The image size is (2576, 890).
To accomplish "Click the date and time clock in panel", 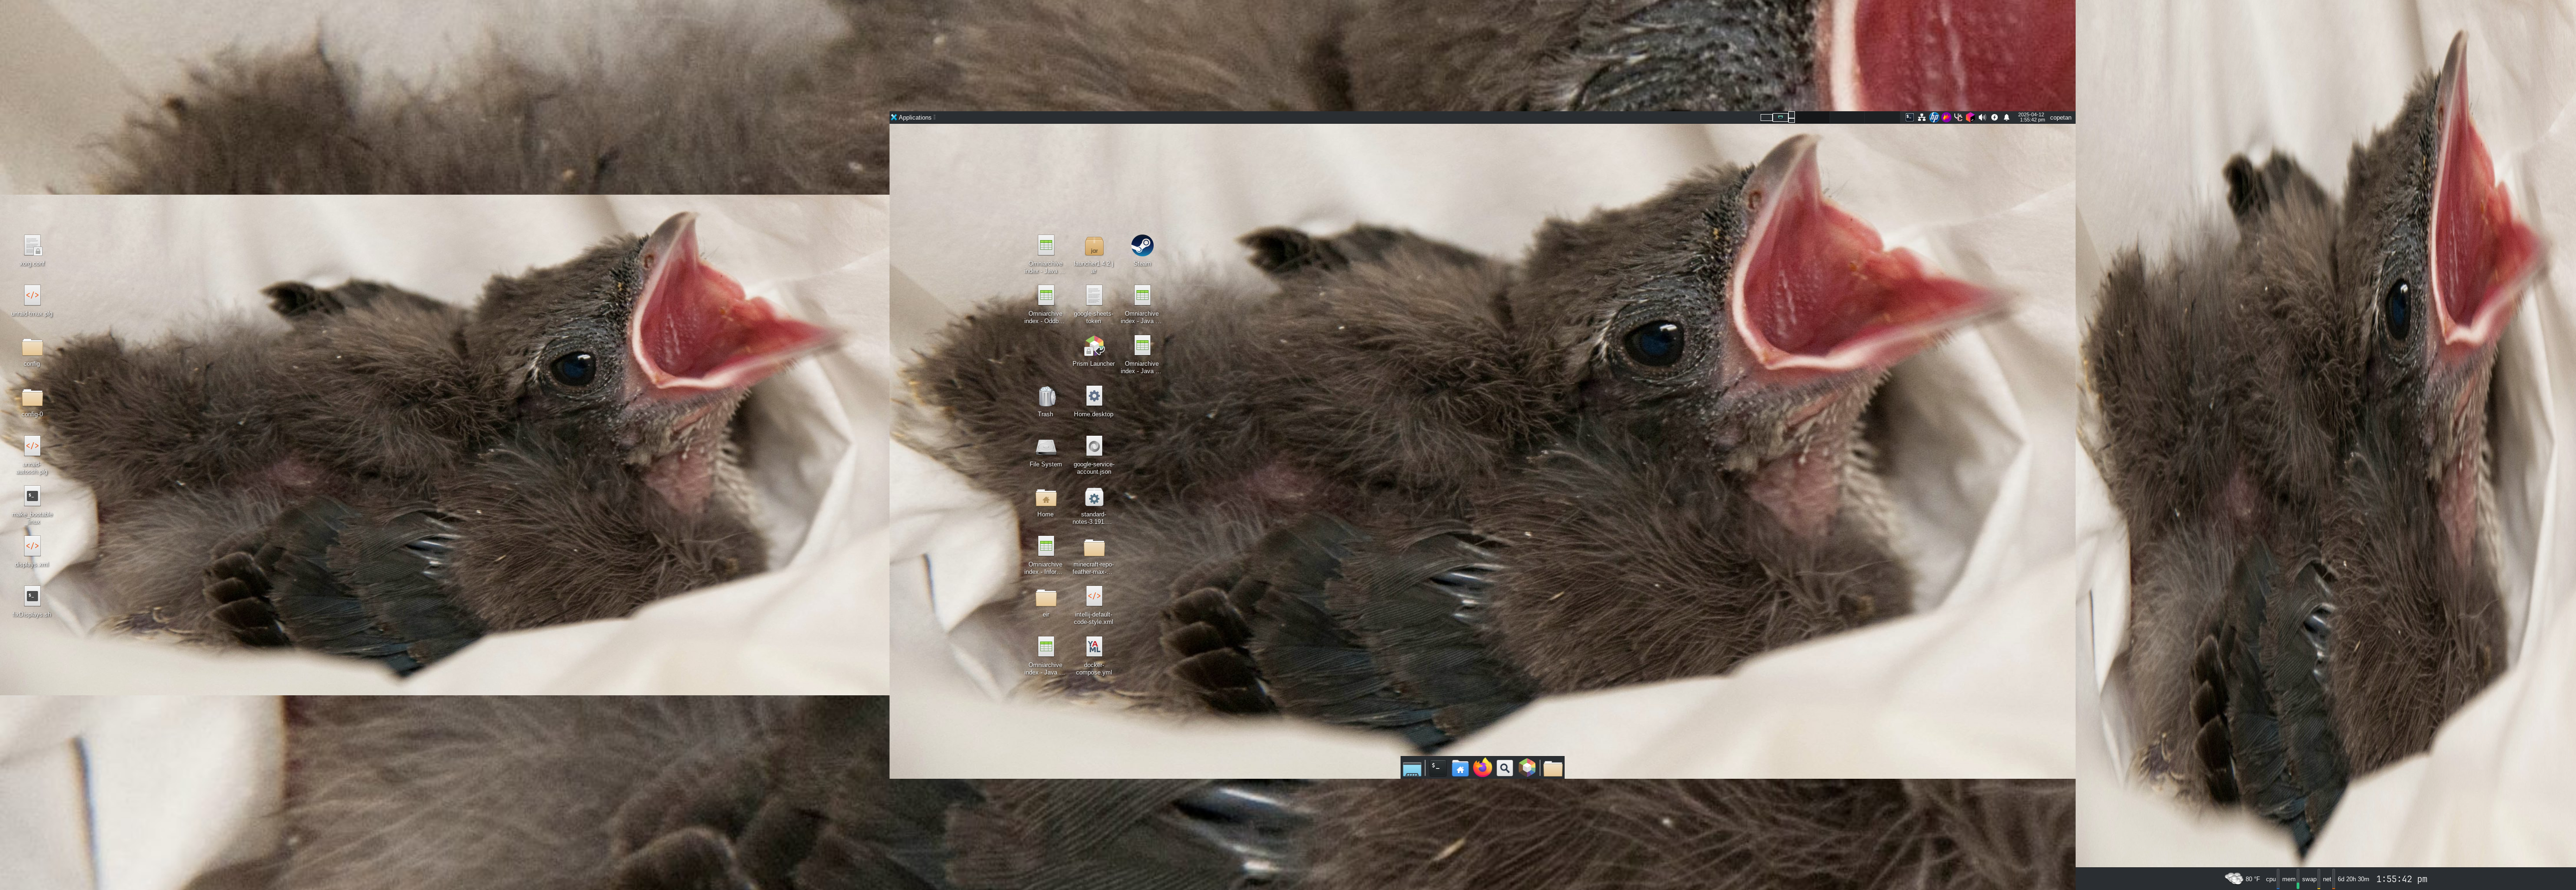I will (x=2031, y=117).
